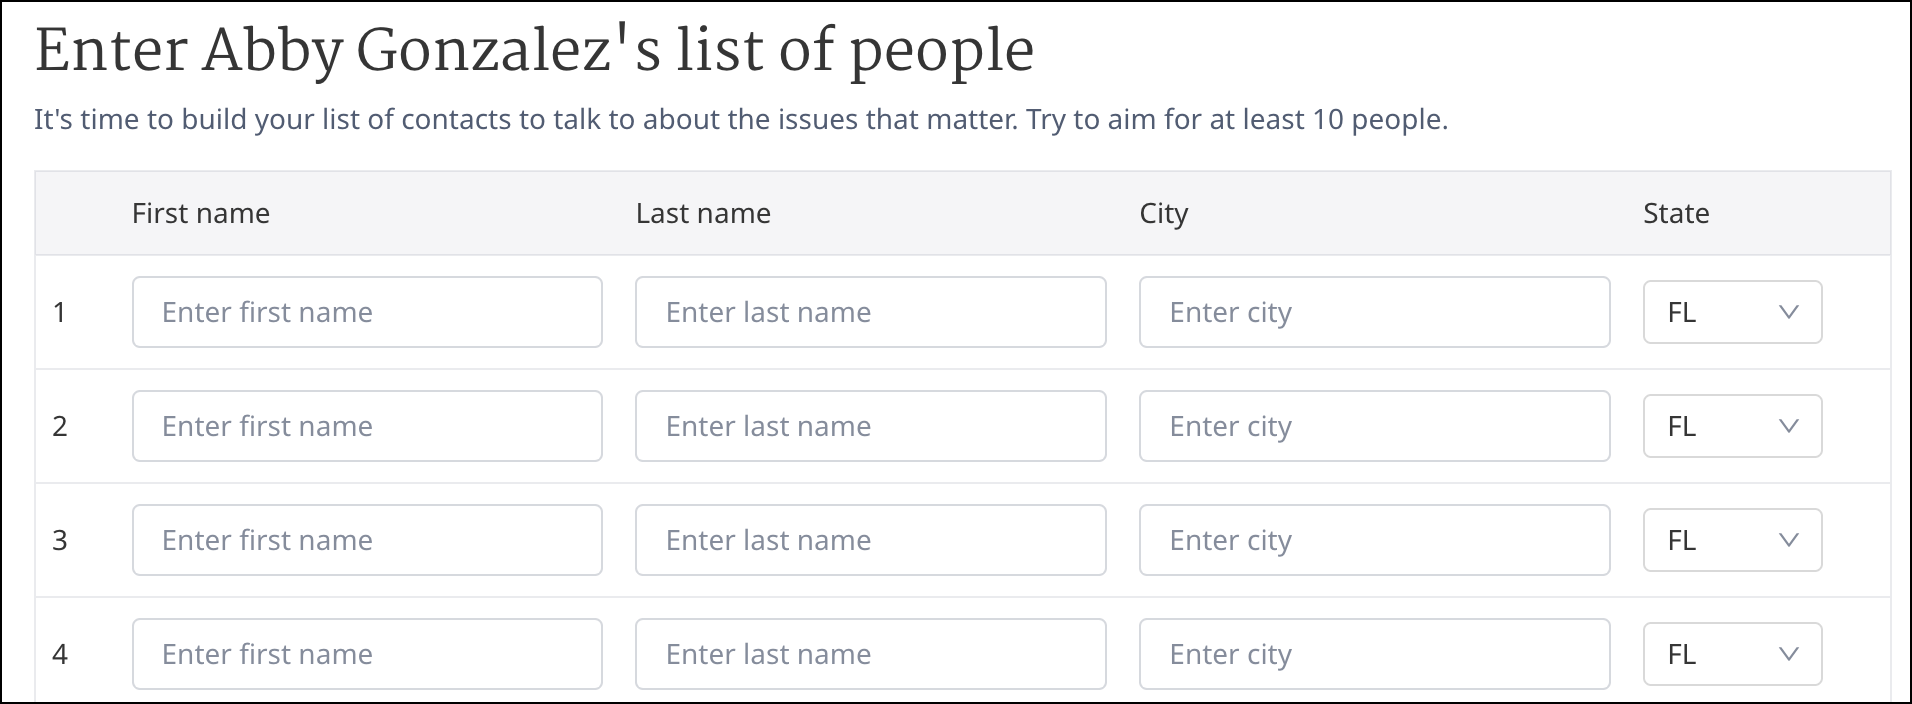Select the first name box in row 3

(x=367, y=540)
